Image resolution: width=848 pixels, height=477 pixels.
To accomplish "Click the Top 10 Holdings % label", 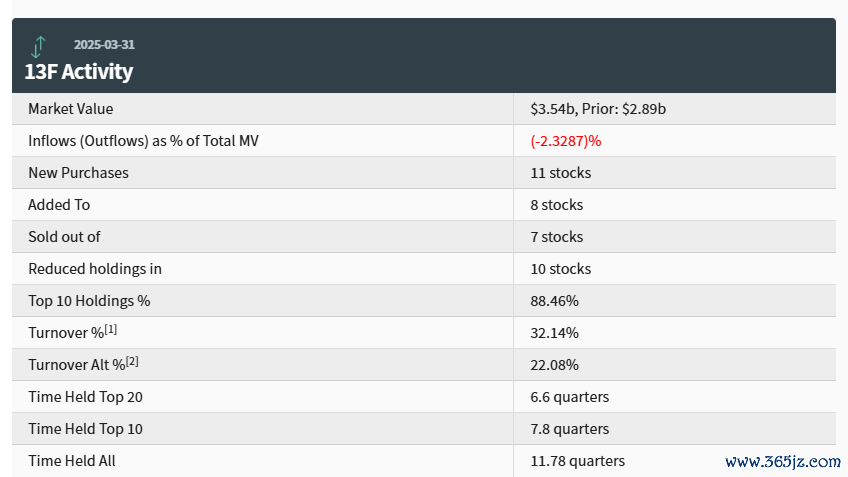I will click(x=89, y=301).
